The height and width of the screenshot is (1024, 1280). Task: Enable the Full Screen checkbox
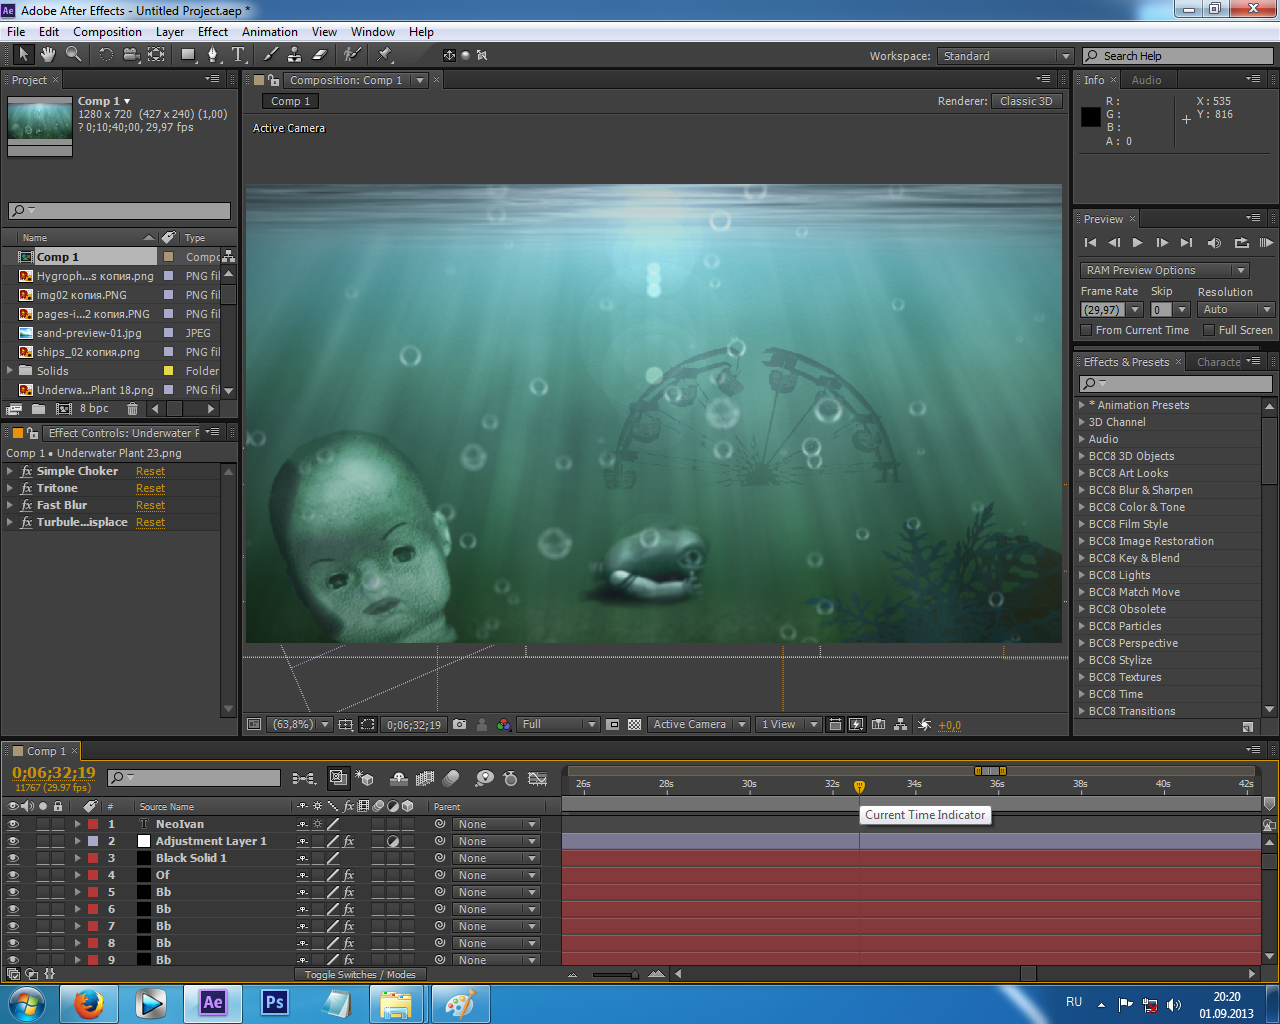click(x=1209, y=330)
